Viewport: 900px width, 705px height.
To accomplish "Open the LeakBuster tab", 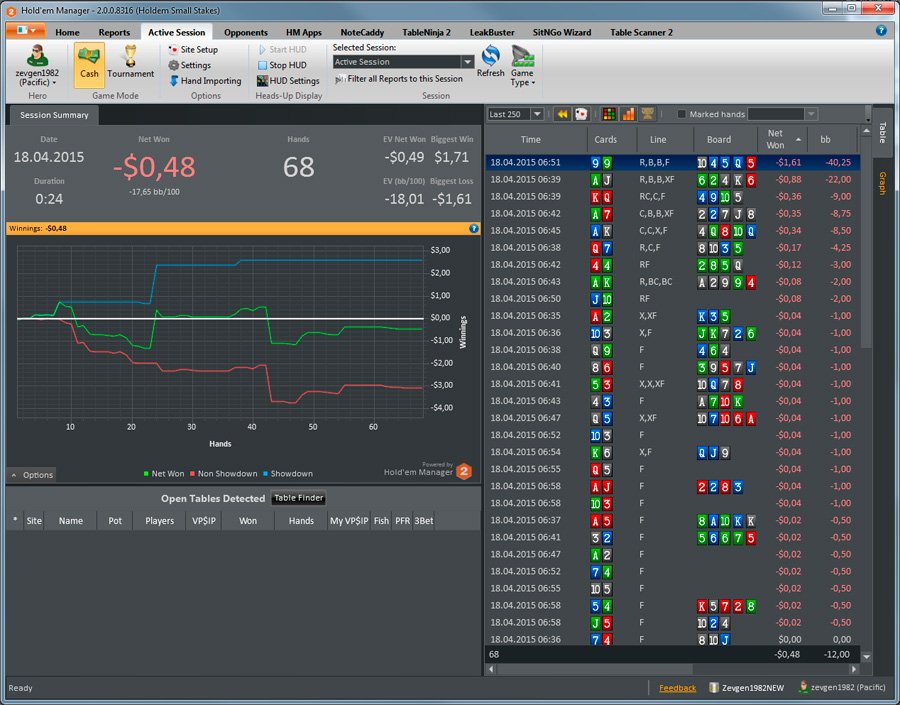I will pyautogui.click(x=492, y=32).
